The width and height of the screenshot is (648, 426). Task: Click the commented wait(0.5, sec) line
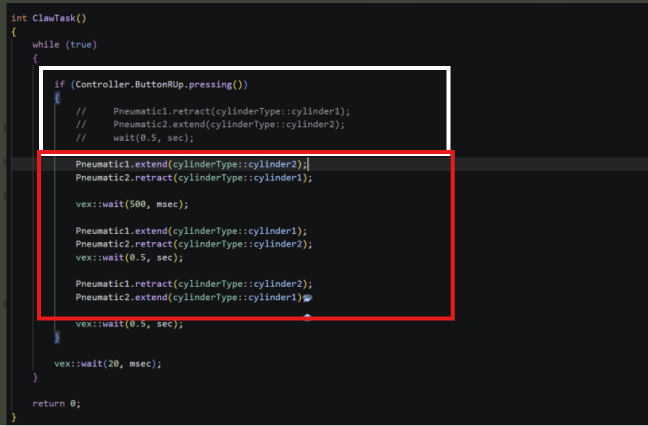tap(135, 138)
